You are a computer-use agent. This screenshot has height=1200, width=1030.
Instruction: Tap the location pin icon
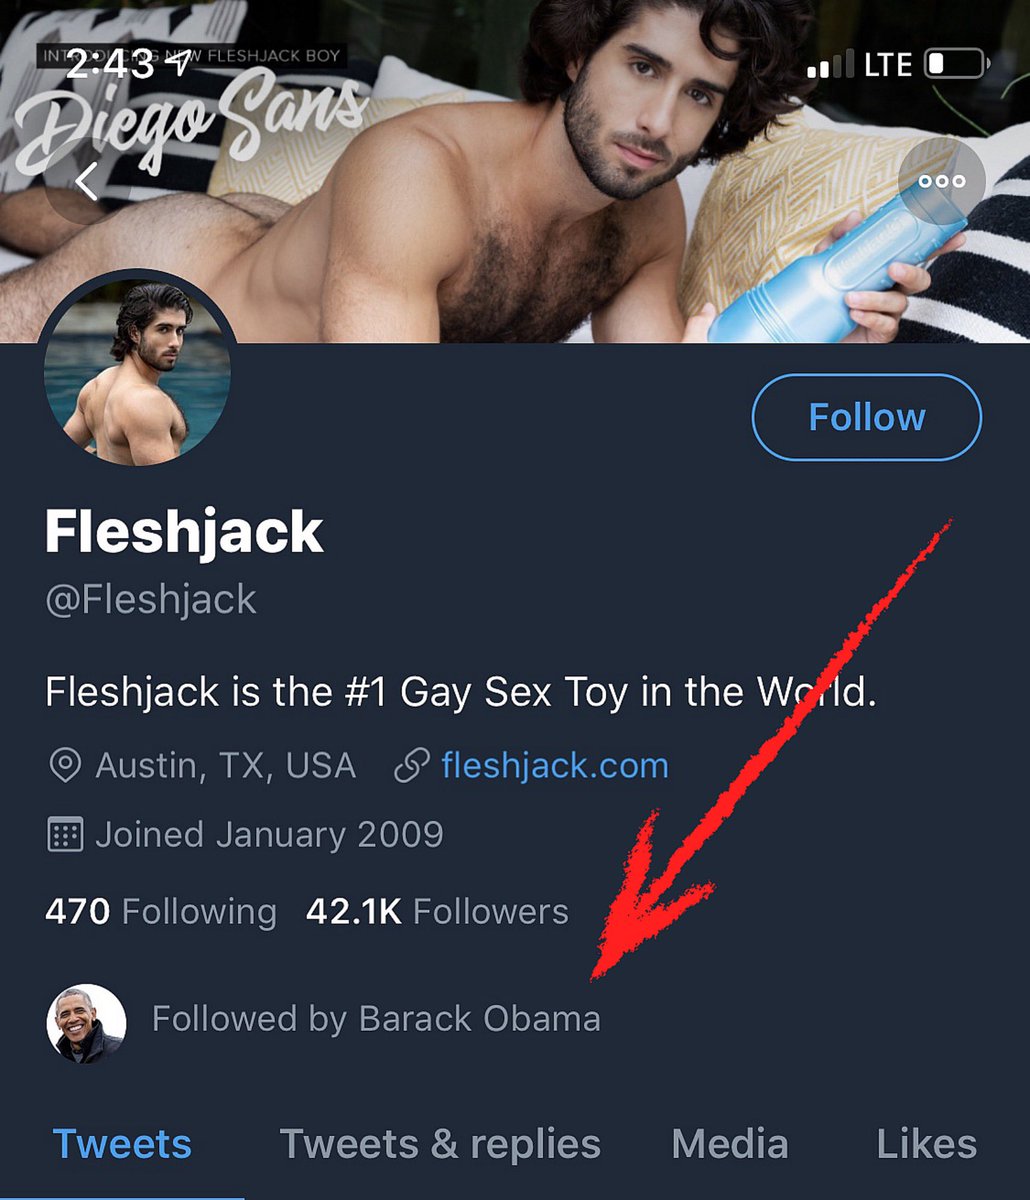(65, 766)
